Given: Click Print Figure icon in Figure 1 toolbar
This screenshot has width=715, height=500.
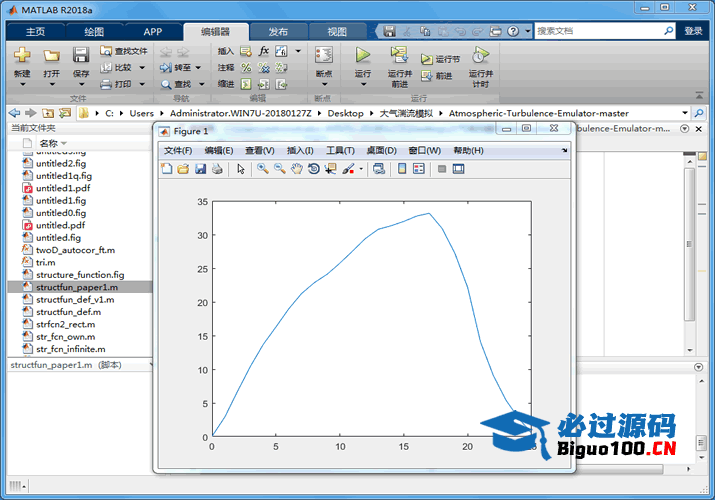Looking at the screenshot, I should coord(217,169).
